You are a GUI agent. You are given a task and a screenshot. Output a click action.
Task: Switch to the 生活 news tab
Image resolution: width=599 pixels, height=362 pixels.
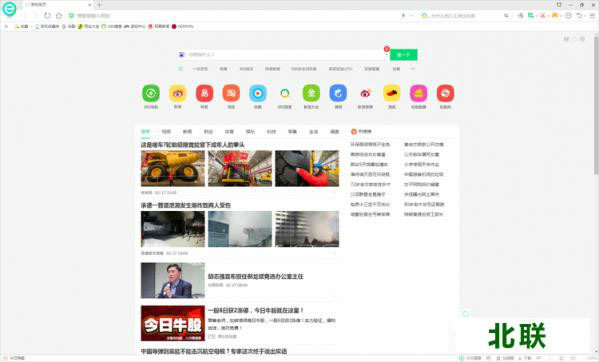[x=313, y=131]
